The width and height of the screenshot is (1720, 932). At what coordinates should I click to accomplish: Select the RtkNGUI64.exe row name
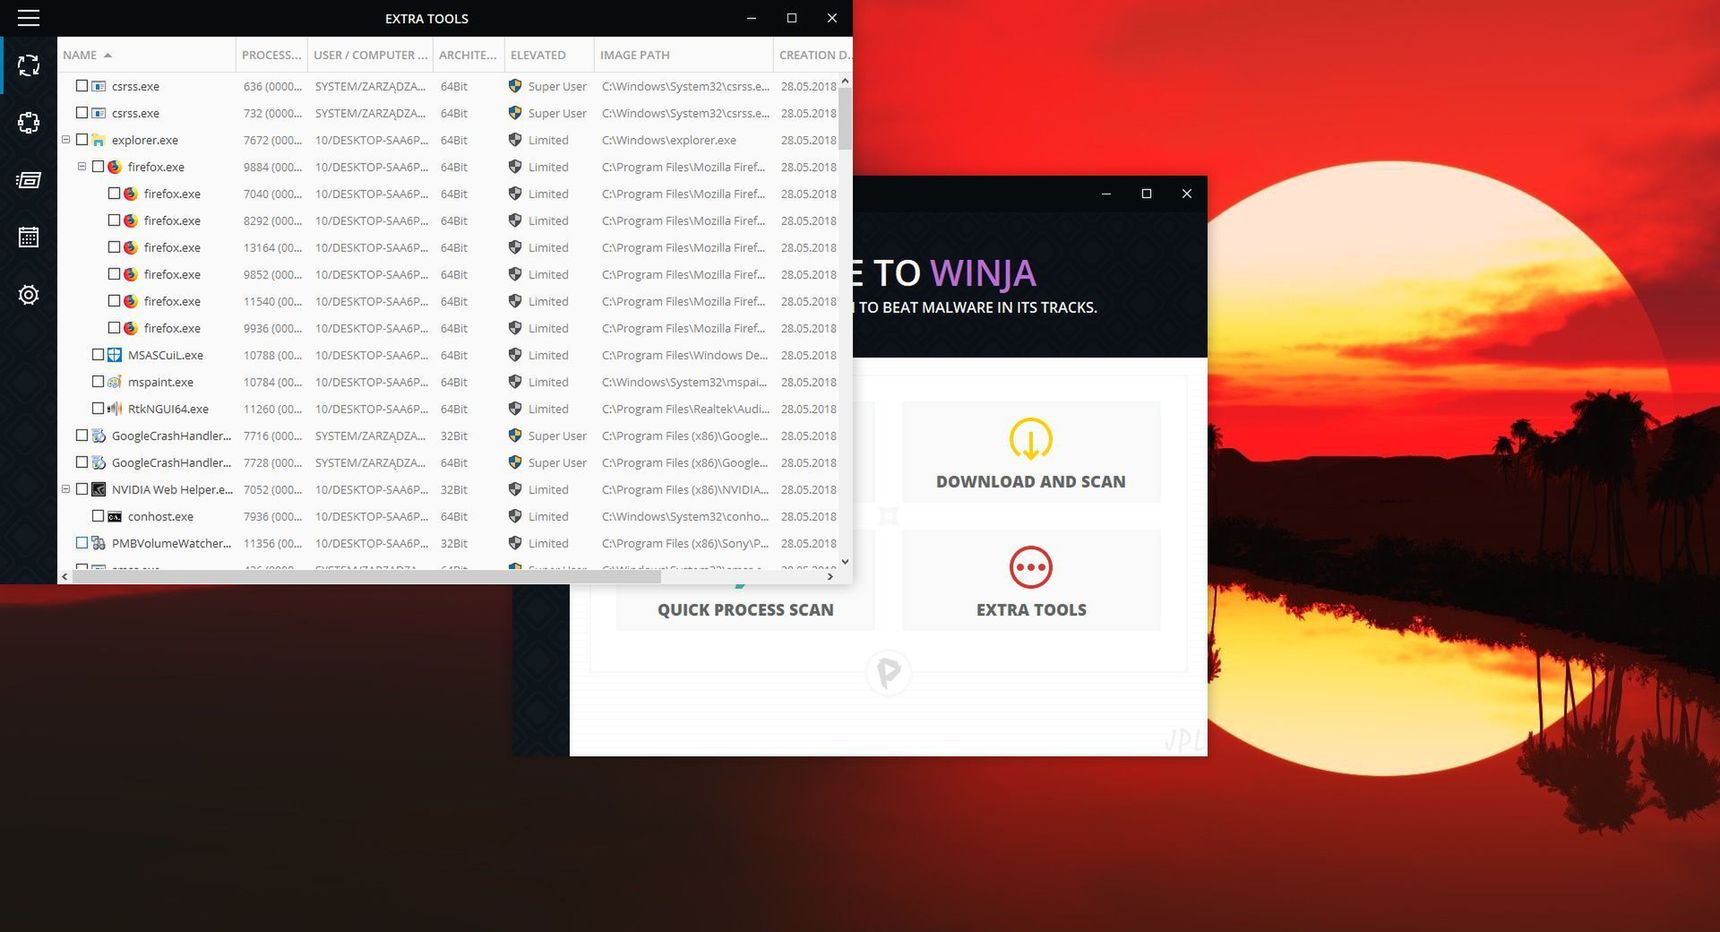click(x=168, y=409)
